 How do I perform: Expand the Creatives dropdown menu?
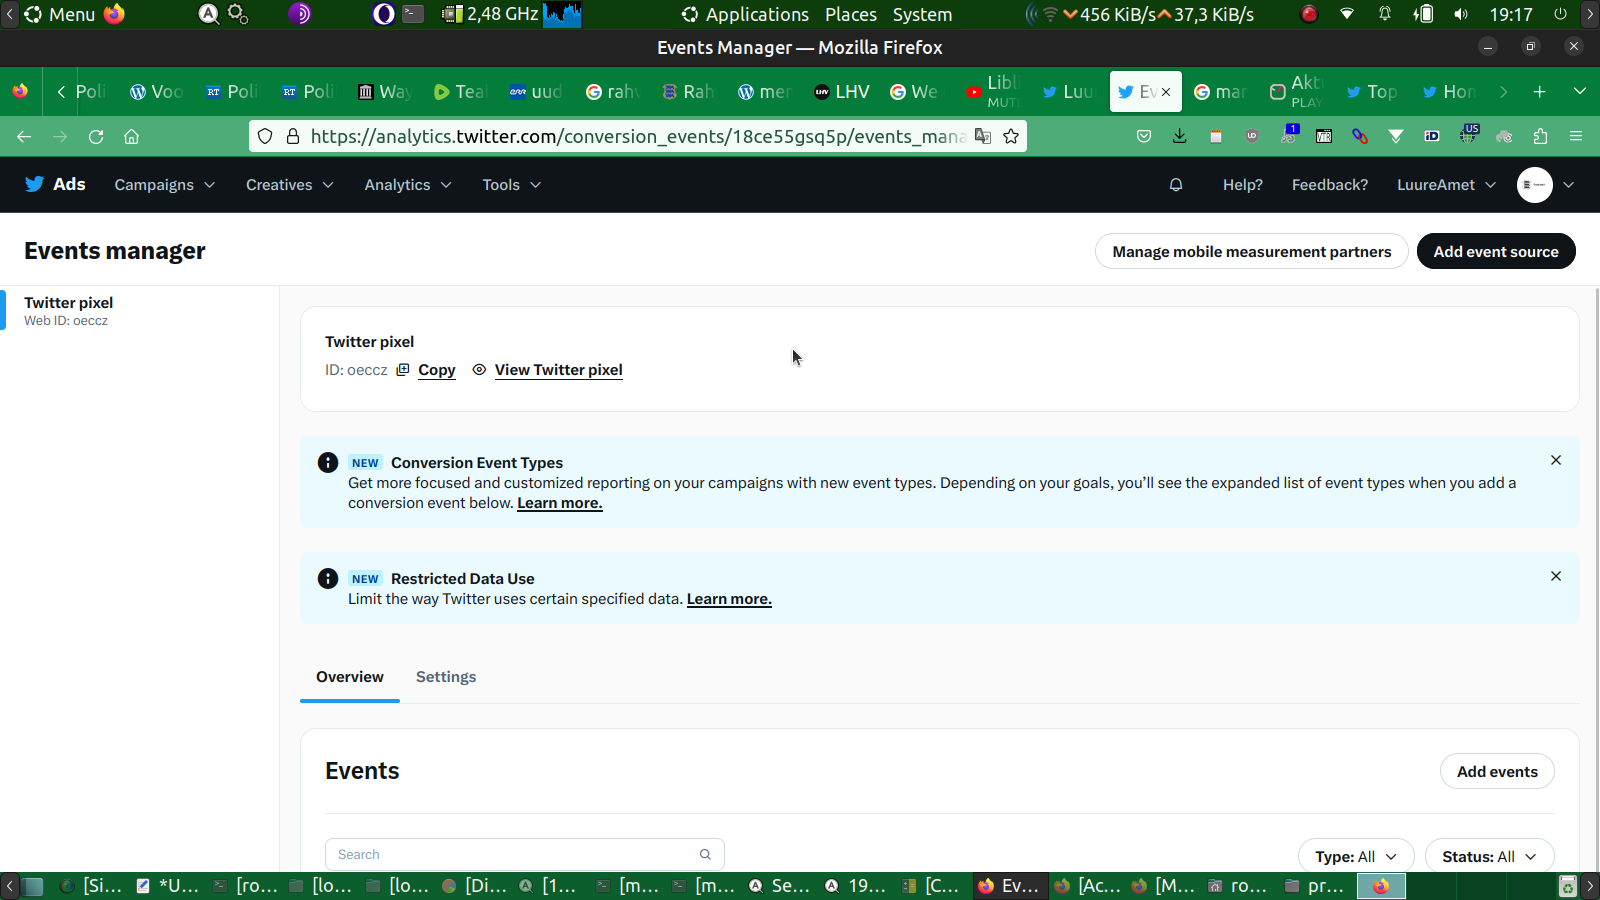[290, 185]
